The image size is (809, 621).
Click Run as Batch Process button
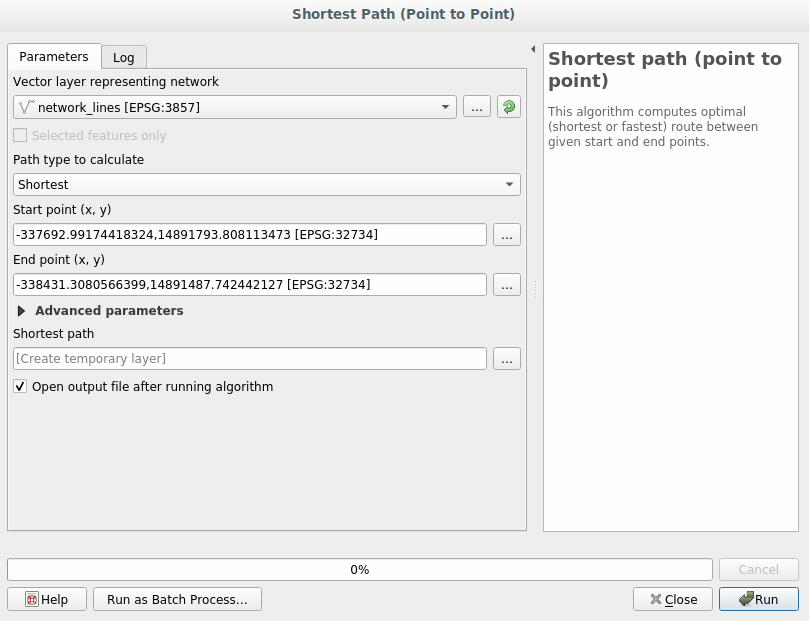tap(177, 599)
